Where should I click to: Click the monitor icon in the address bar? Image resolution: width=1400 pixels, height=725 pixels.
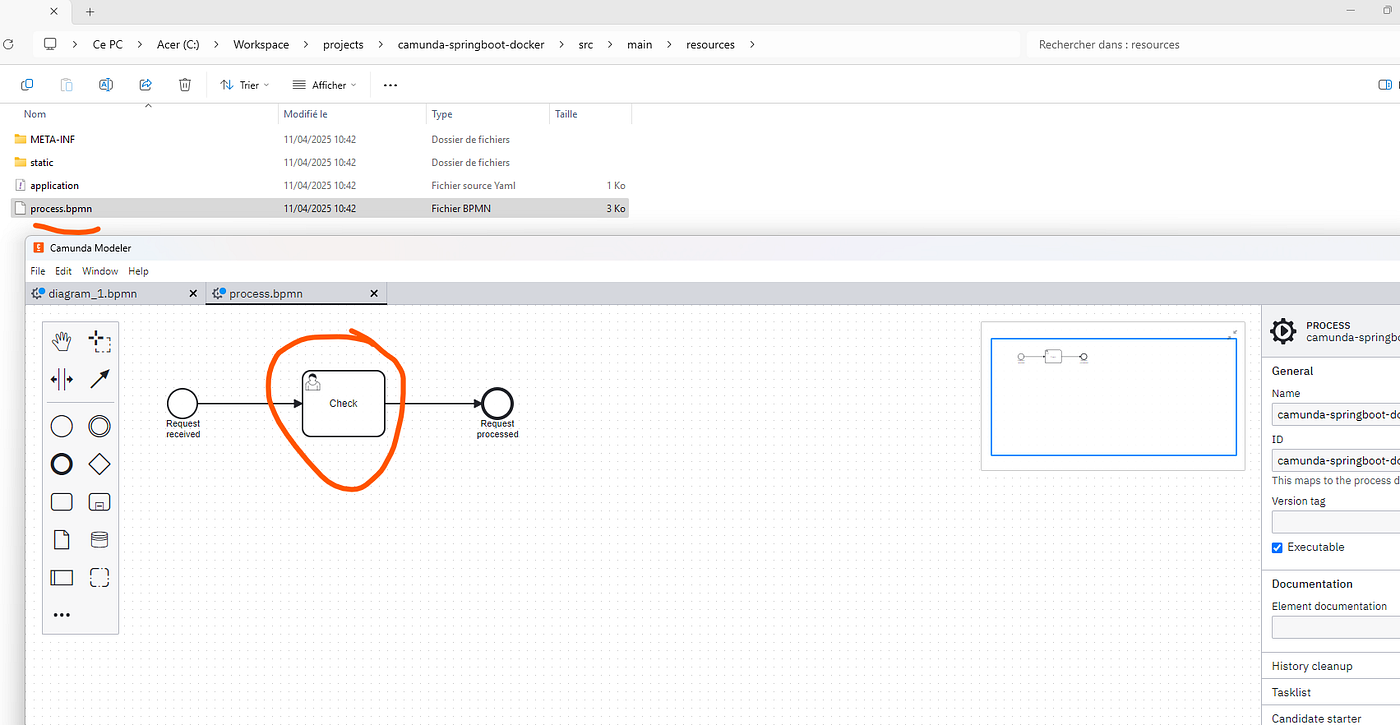pos(50,44)
